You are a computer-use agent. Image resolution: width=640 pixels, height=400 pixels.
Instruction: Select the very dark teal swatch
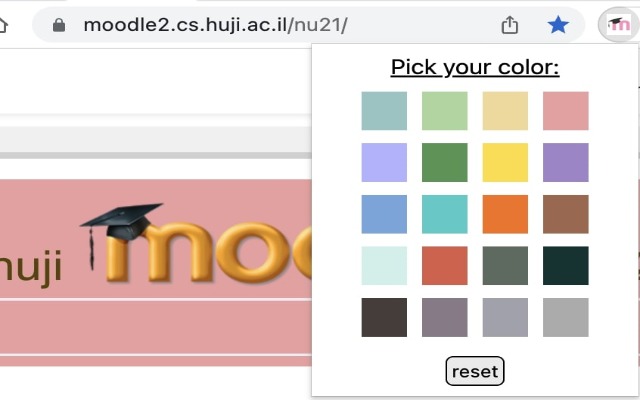(566, 265)
